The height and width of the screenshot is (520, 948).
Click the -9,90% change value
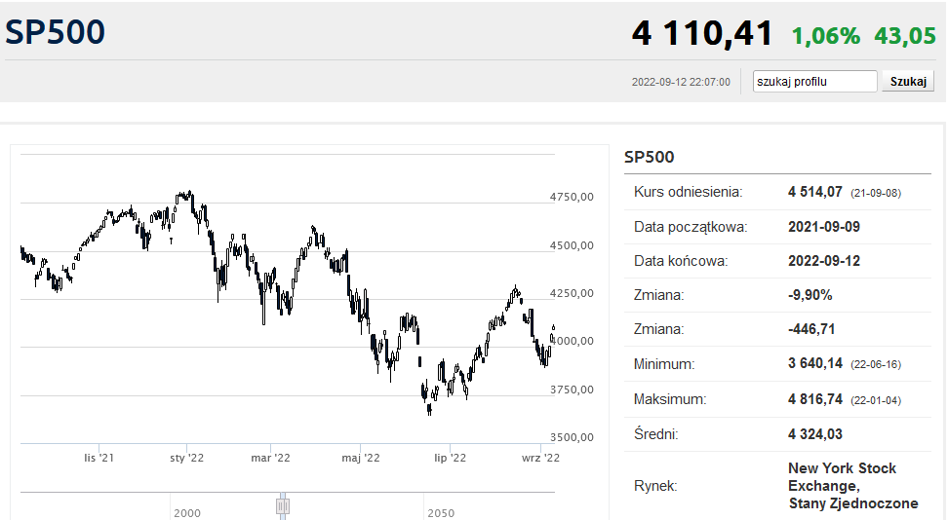pos(810,295)
